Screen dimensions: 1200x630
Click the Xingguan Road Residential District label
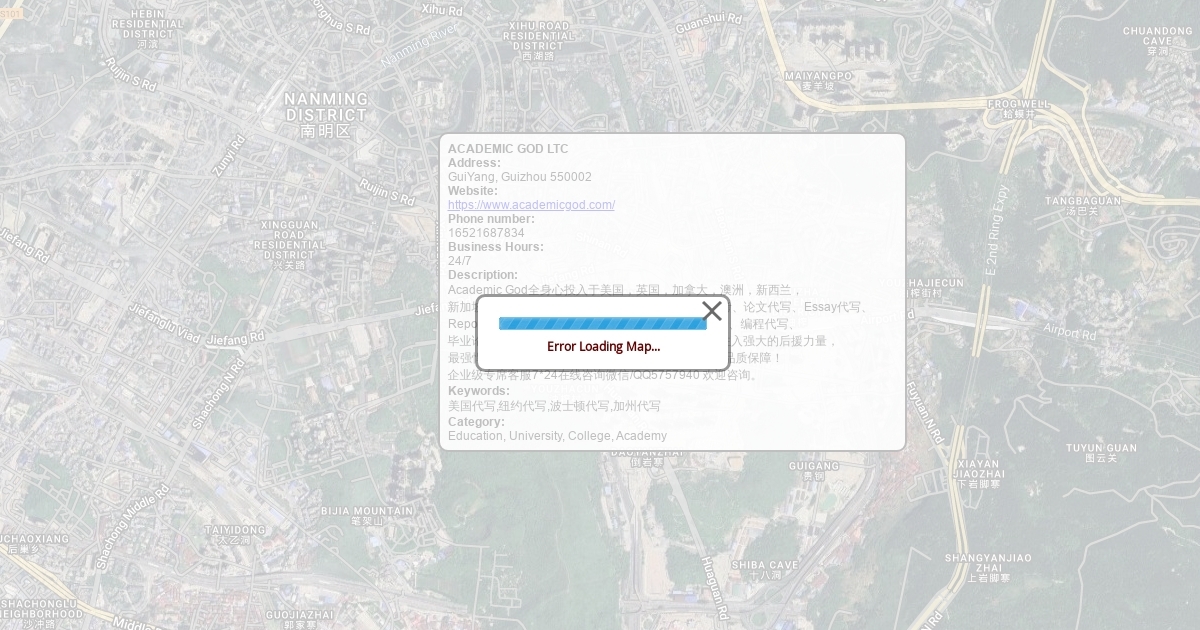point(289,244)
